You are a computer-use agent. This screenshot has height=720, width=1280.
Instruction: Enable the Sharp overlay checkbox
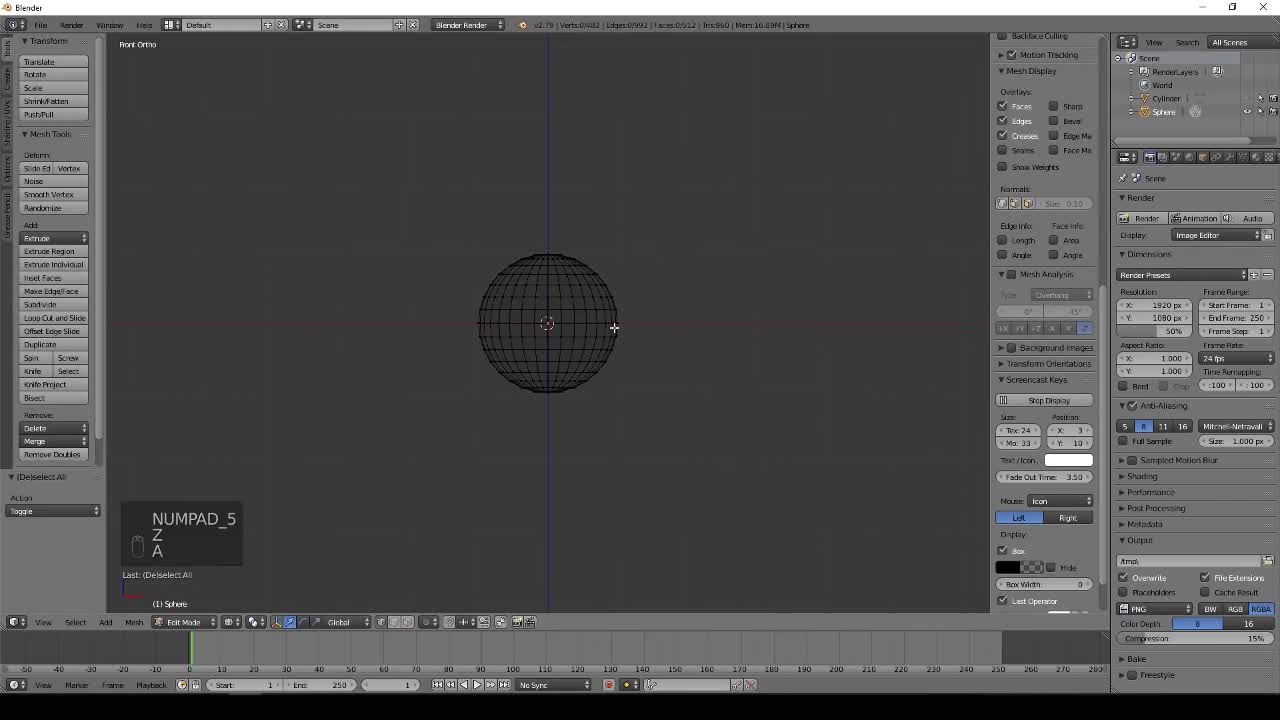1053,106
